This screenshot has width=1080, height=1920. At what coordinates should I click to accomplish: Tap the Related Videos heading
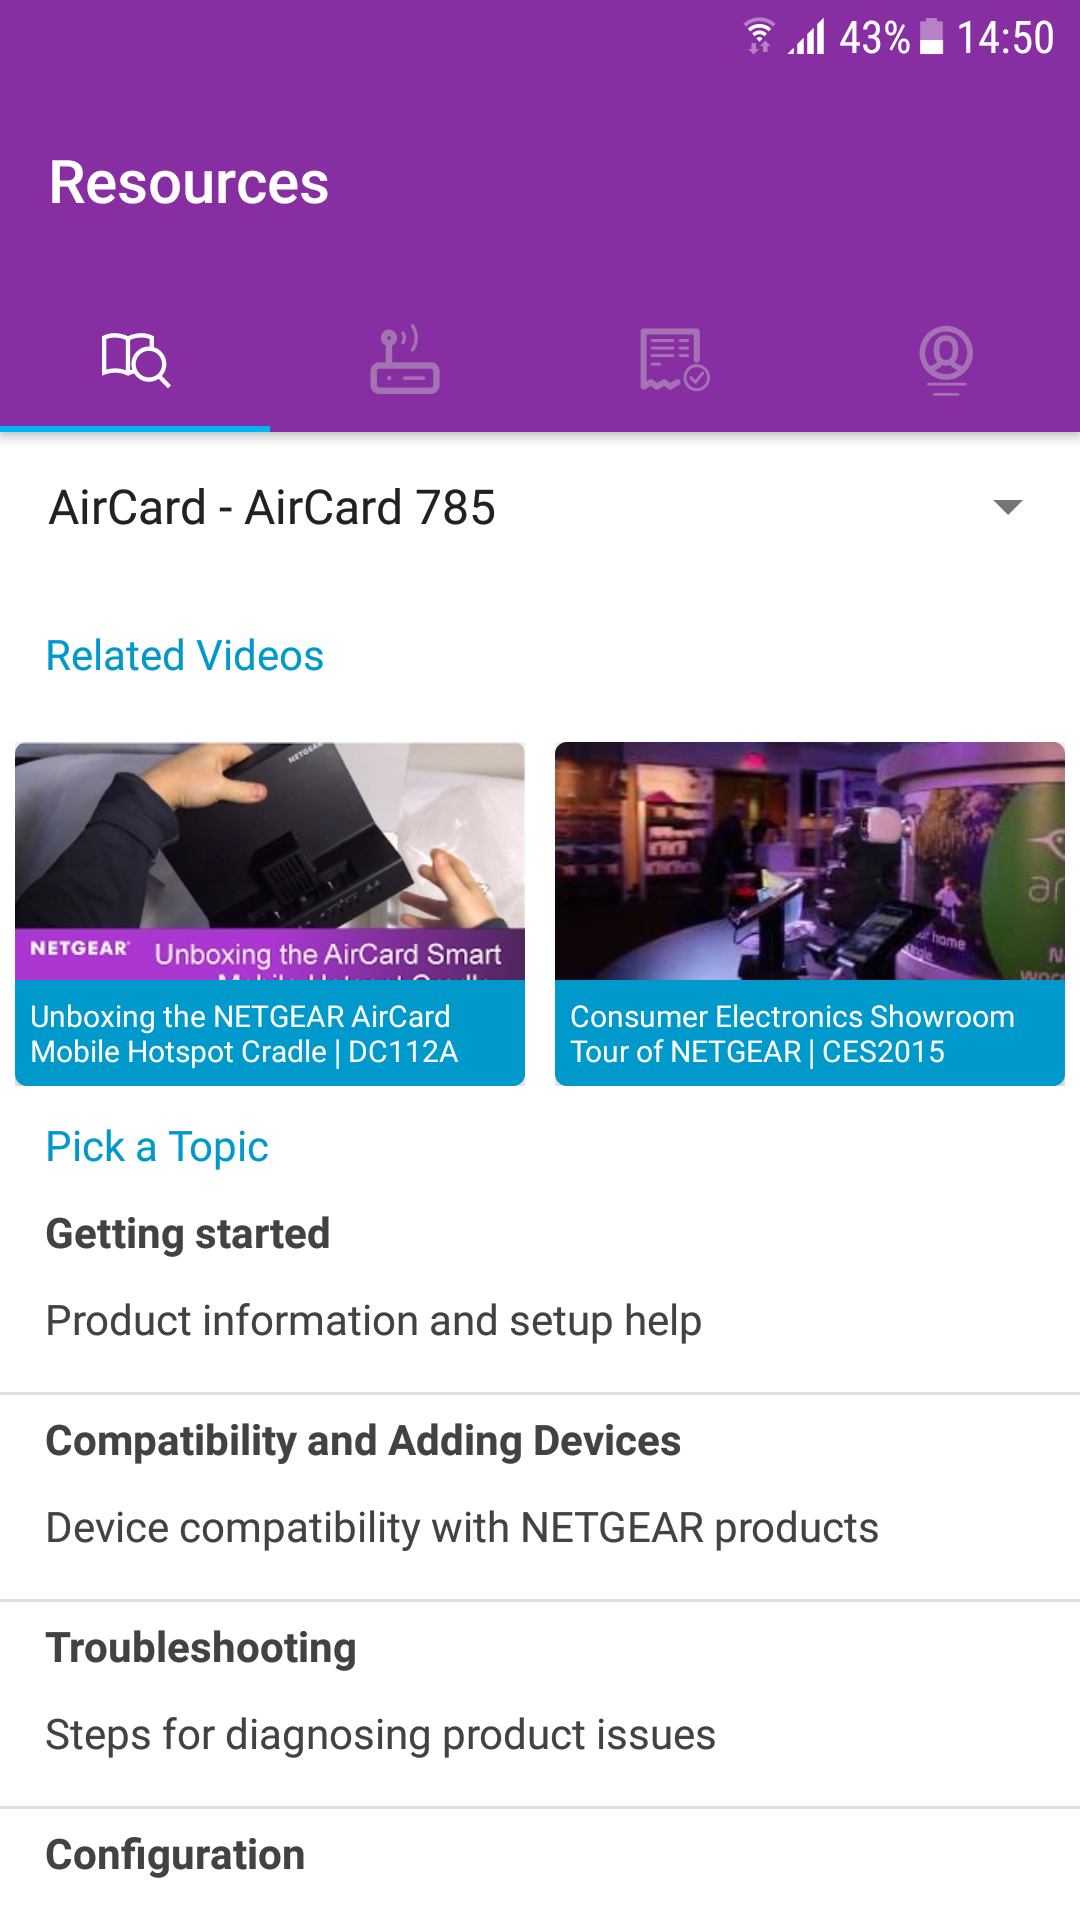tap(185, 656)
